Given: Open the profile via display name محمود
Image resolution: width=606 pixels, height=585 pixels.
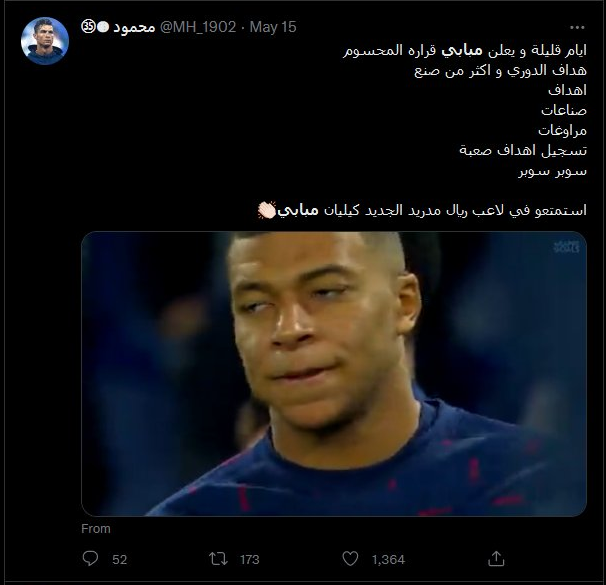Looking at the screenshot, I should point(134,27).
